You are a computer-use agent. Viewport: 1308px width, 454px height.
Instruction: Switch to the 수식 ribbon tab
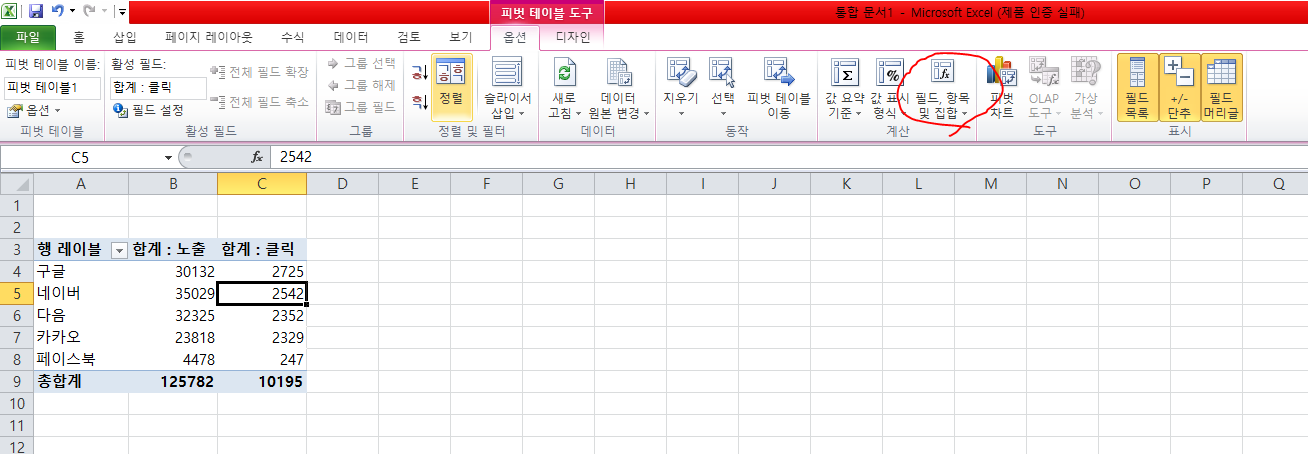tap(292, 38)
